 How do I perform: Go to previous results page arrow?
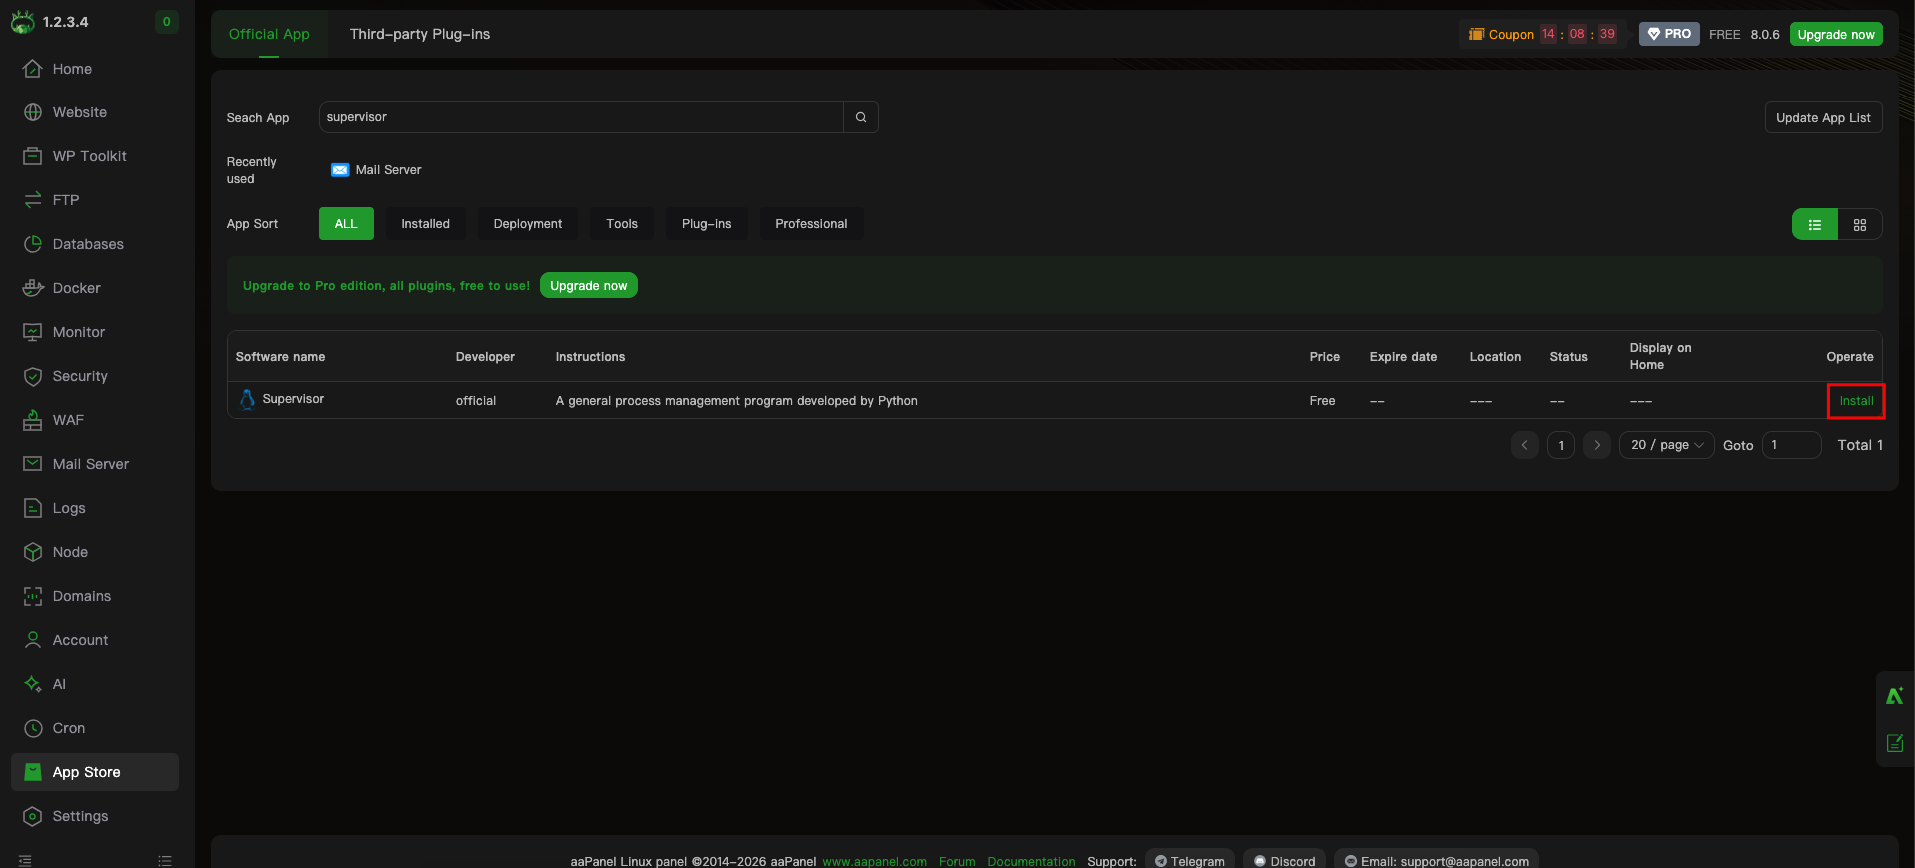click(1525, 445)
